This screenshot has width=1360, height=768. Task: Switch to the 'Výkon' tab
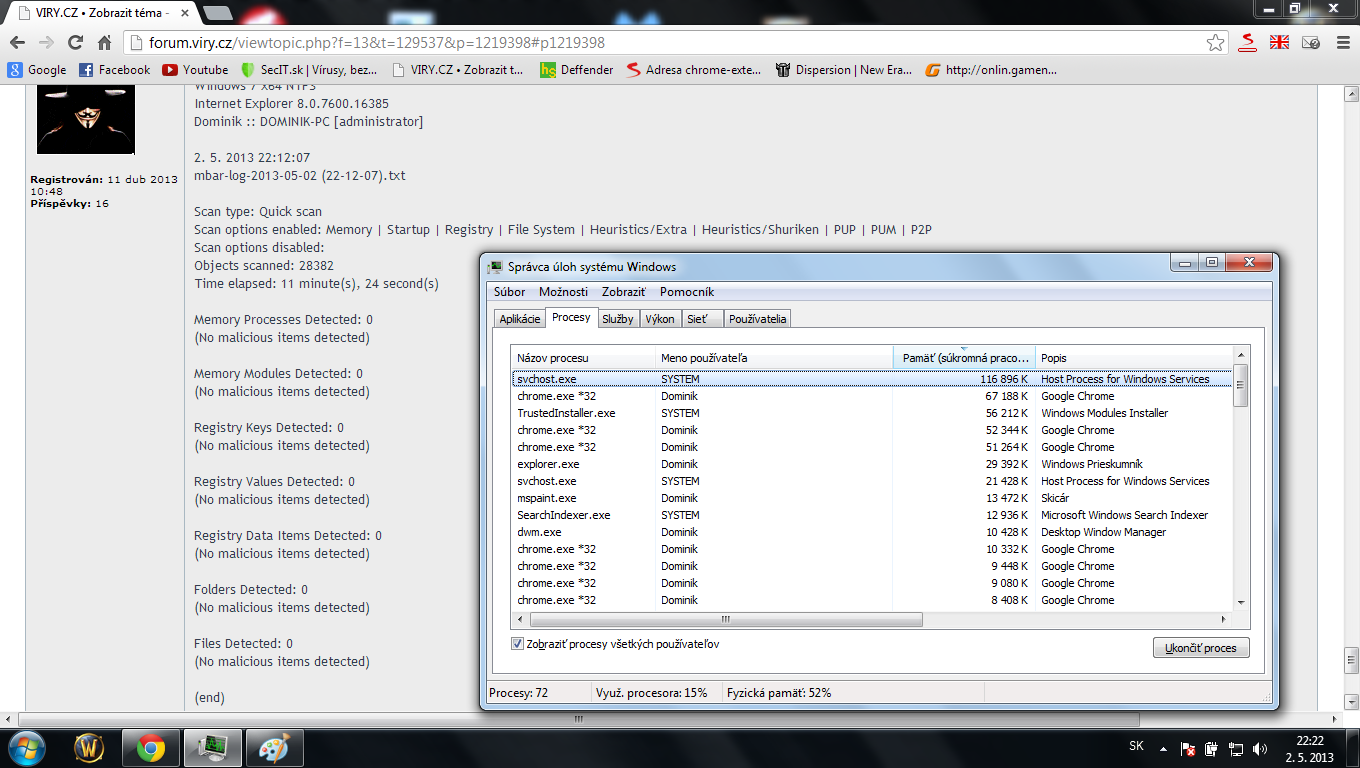[x=659, y=319]
